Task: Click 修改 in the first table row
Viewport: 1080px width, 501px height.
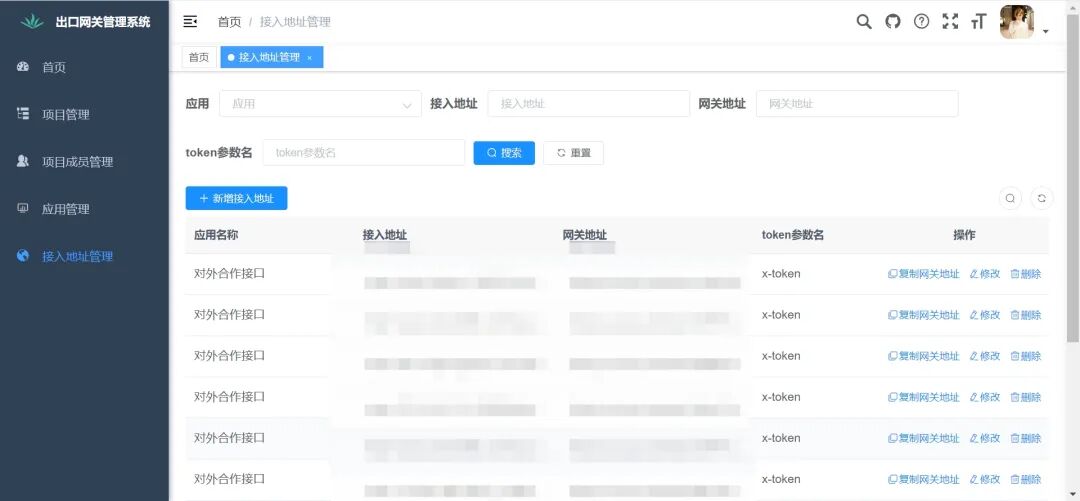Action: 985,274
